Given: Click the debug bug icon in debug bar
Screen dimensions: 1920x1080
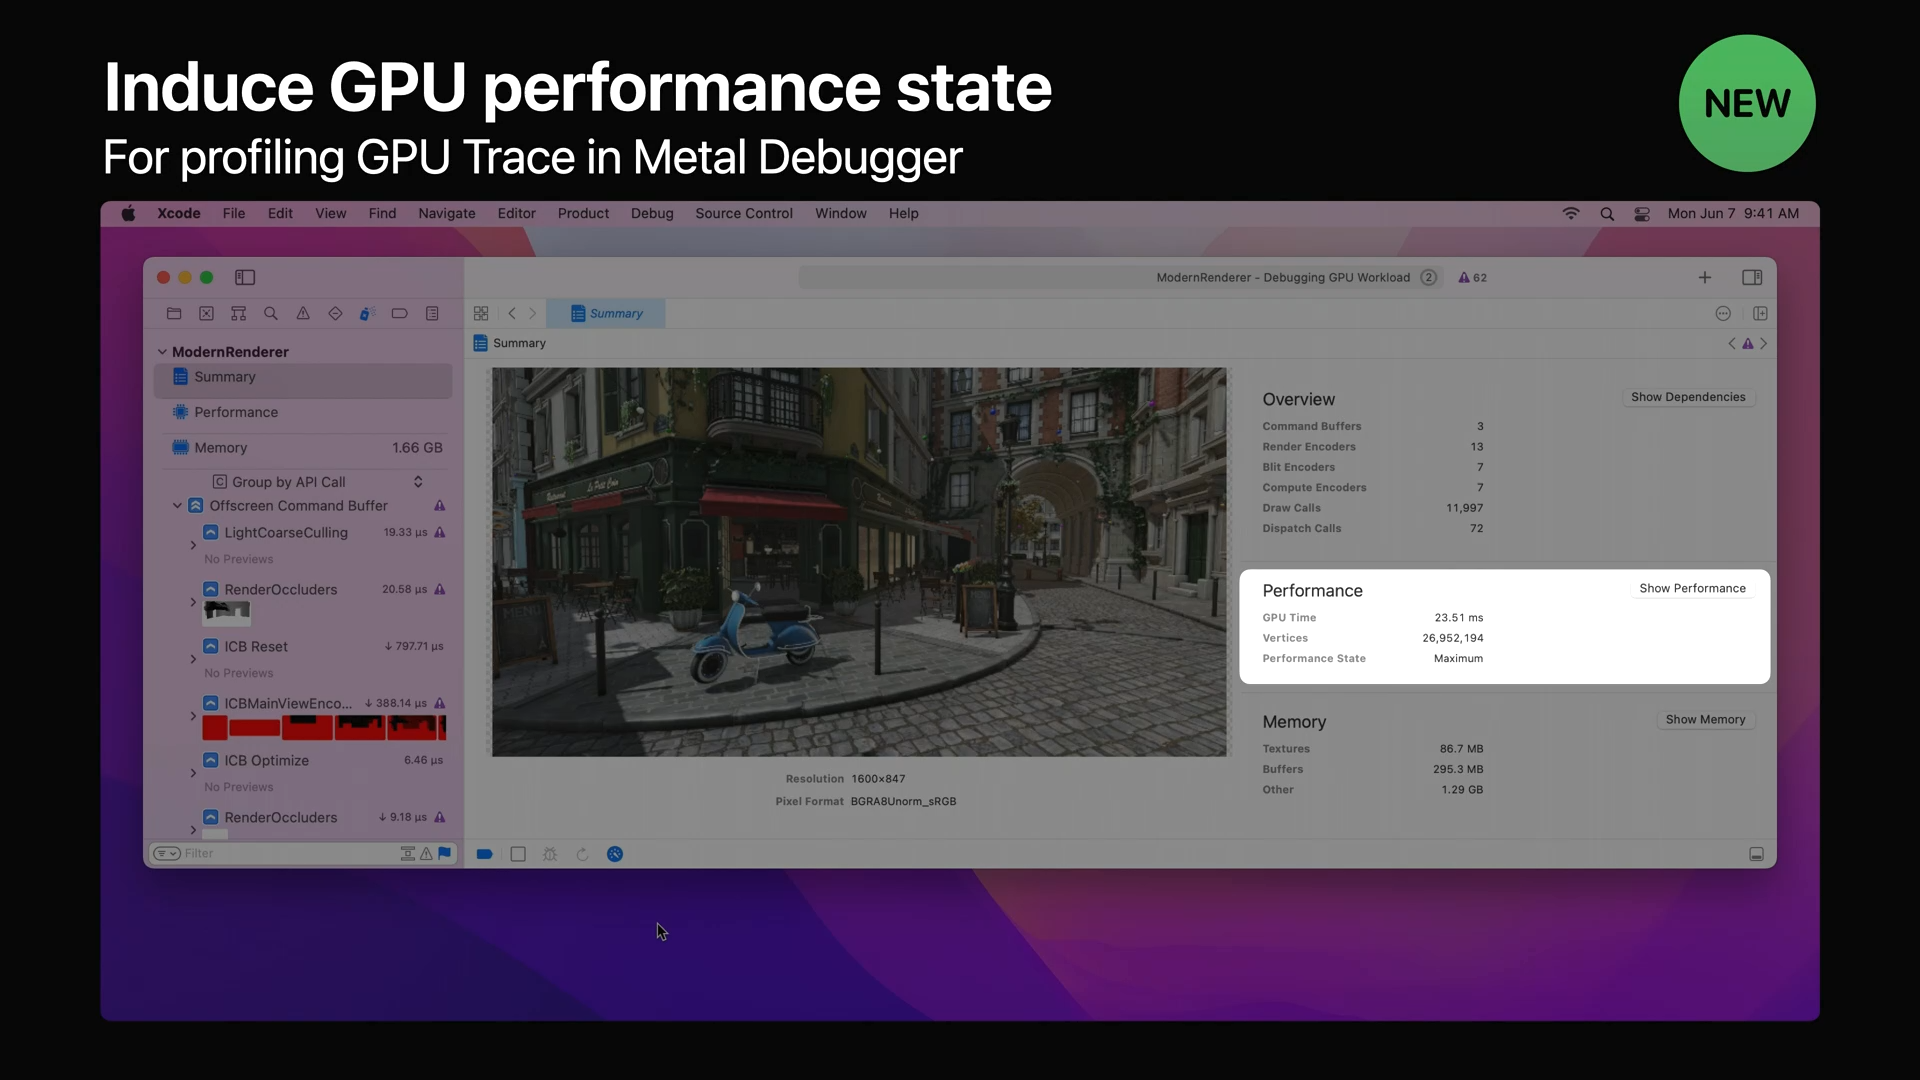Looking at the screenshot, I should tap(550, 854).
